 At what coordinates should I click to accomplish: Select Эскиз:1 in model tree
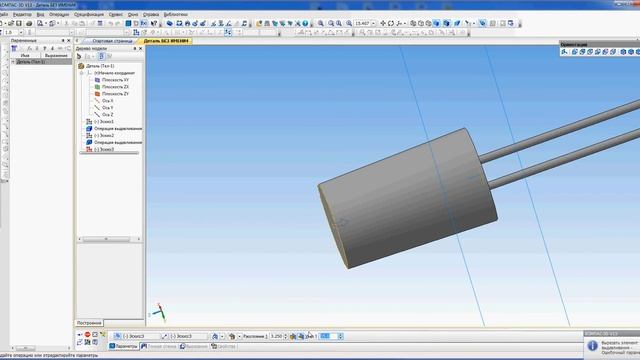pos(104,122)
